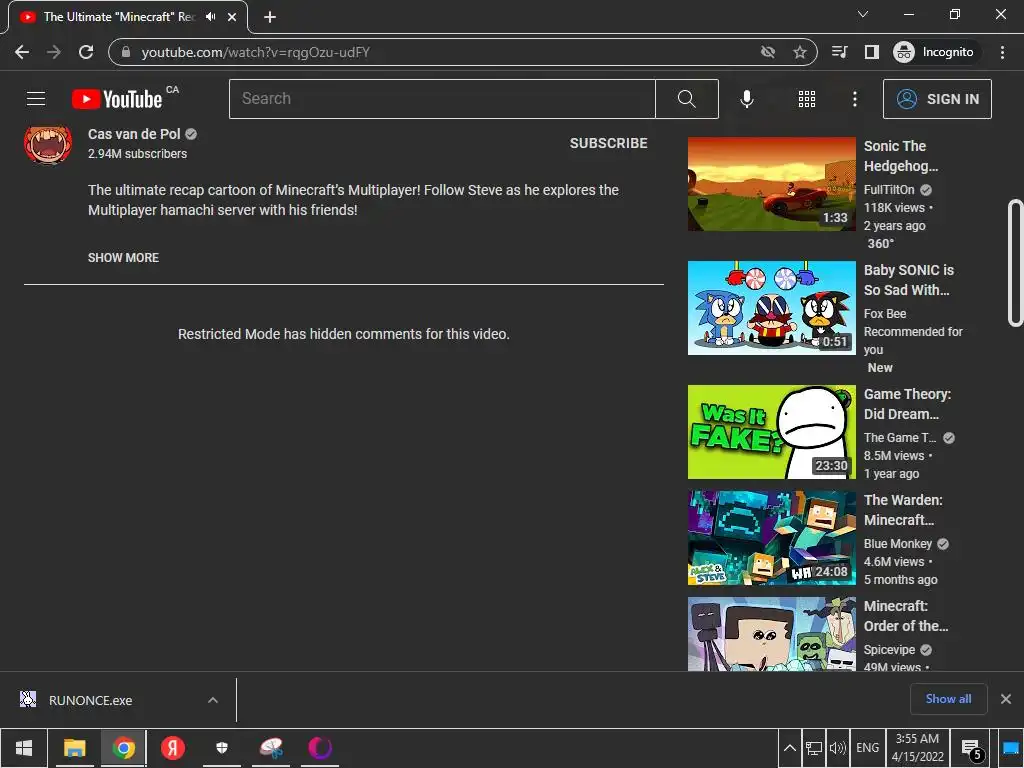Reload the page with refresh icon
Image resolution: width=1024 pixels, height=768 pixels.
point(86,52)
